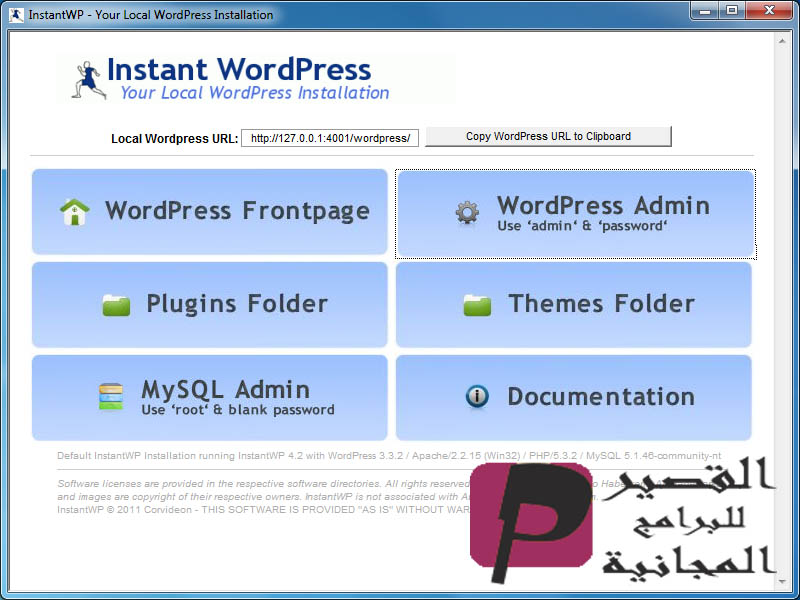The width and height of the screenshot is (800, 600).
Task: Open WordPress Frontpage button label
Action: 237,211
